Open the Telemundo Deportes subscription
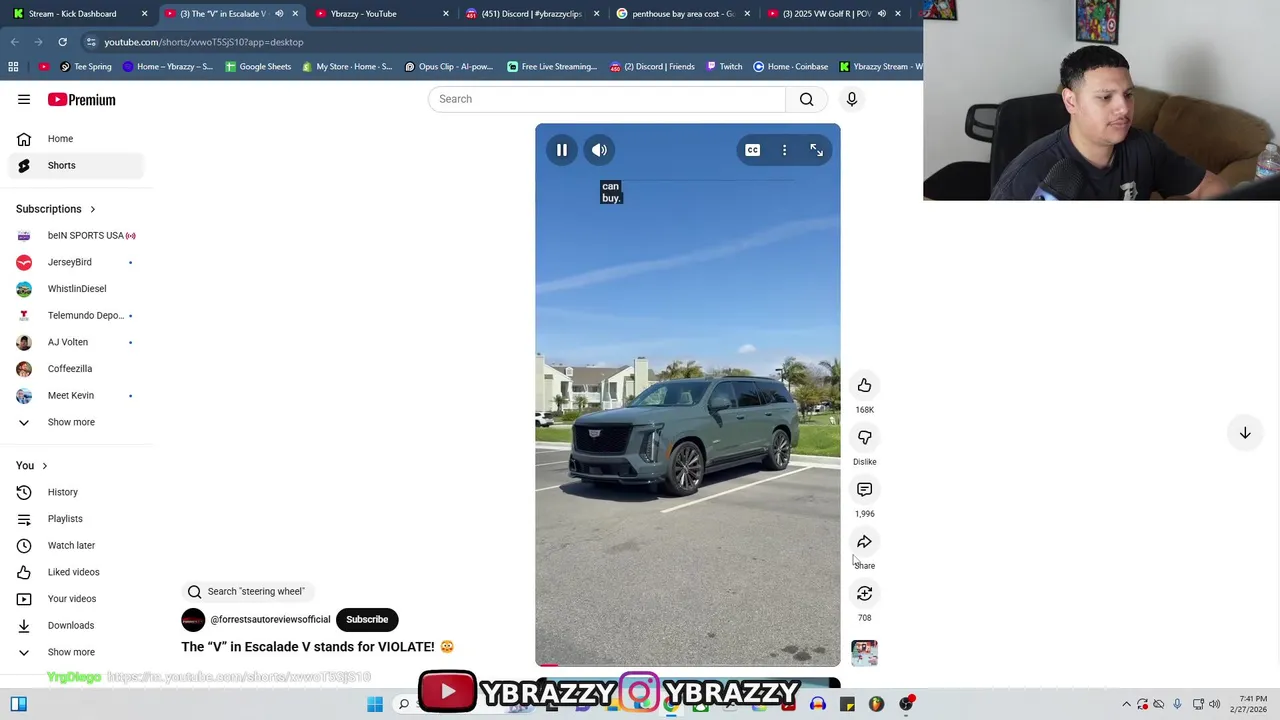Image resolution: width=1280 pixels, height=720 pixels. click(76, 315)
